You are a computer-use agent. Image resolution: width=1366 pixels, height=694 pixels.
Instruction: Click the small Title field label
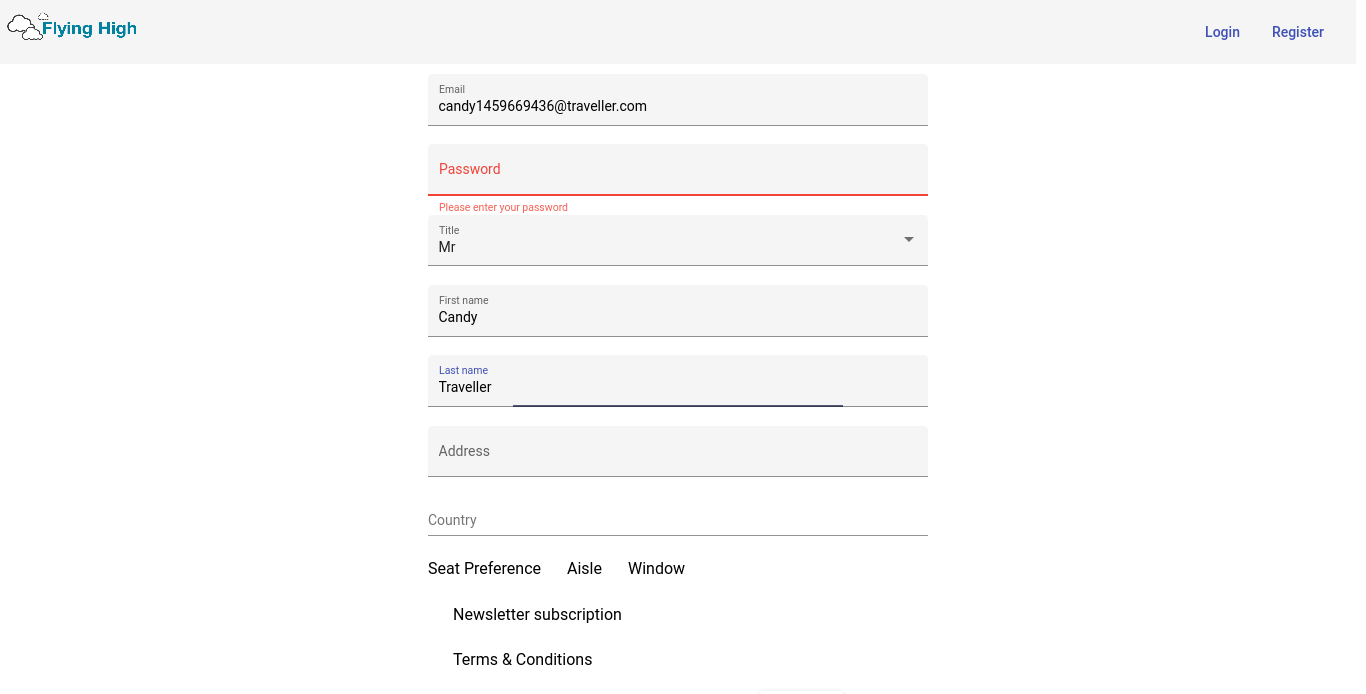[449, 230]
